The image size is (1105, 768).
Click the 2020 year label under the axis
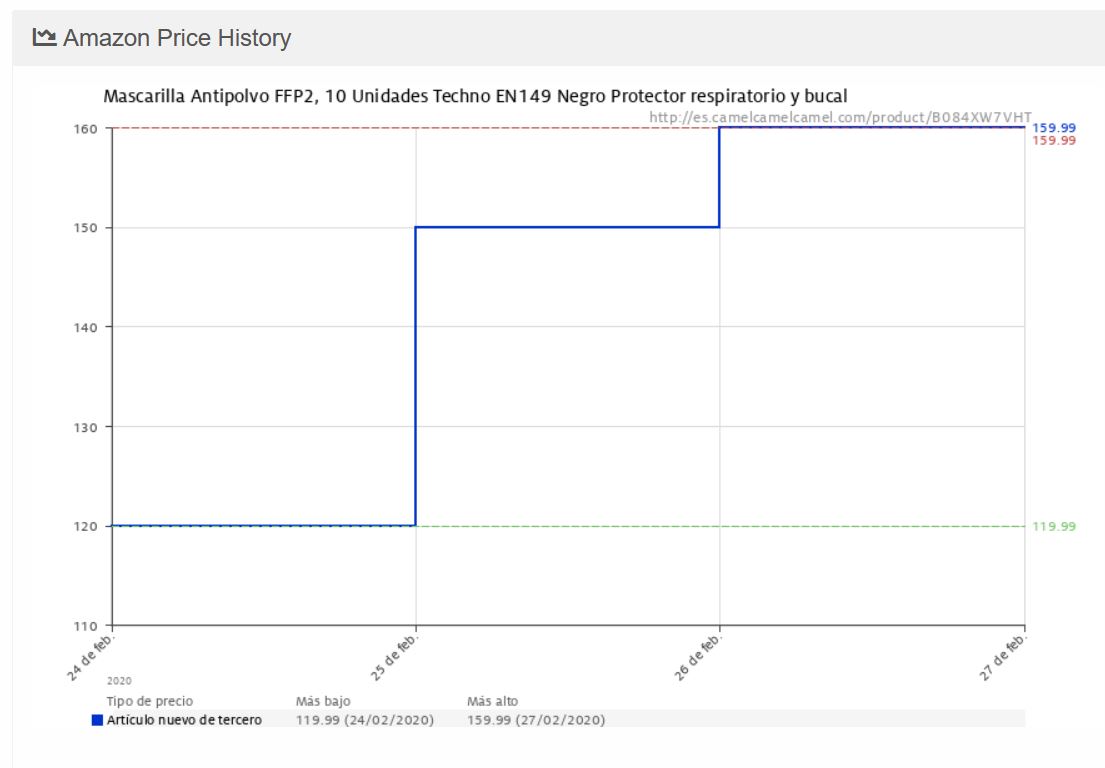coord(119,681)
